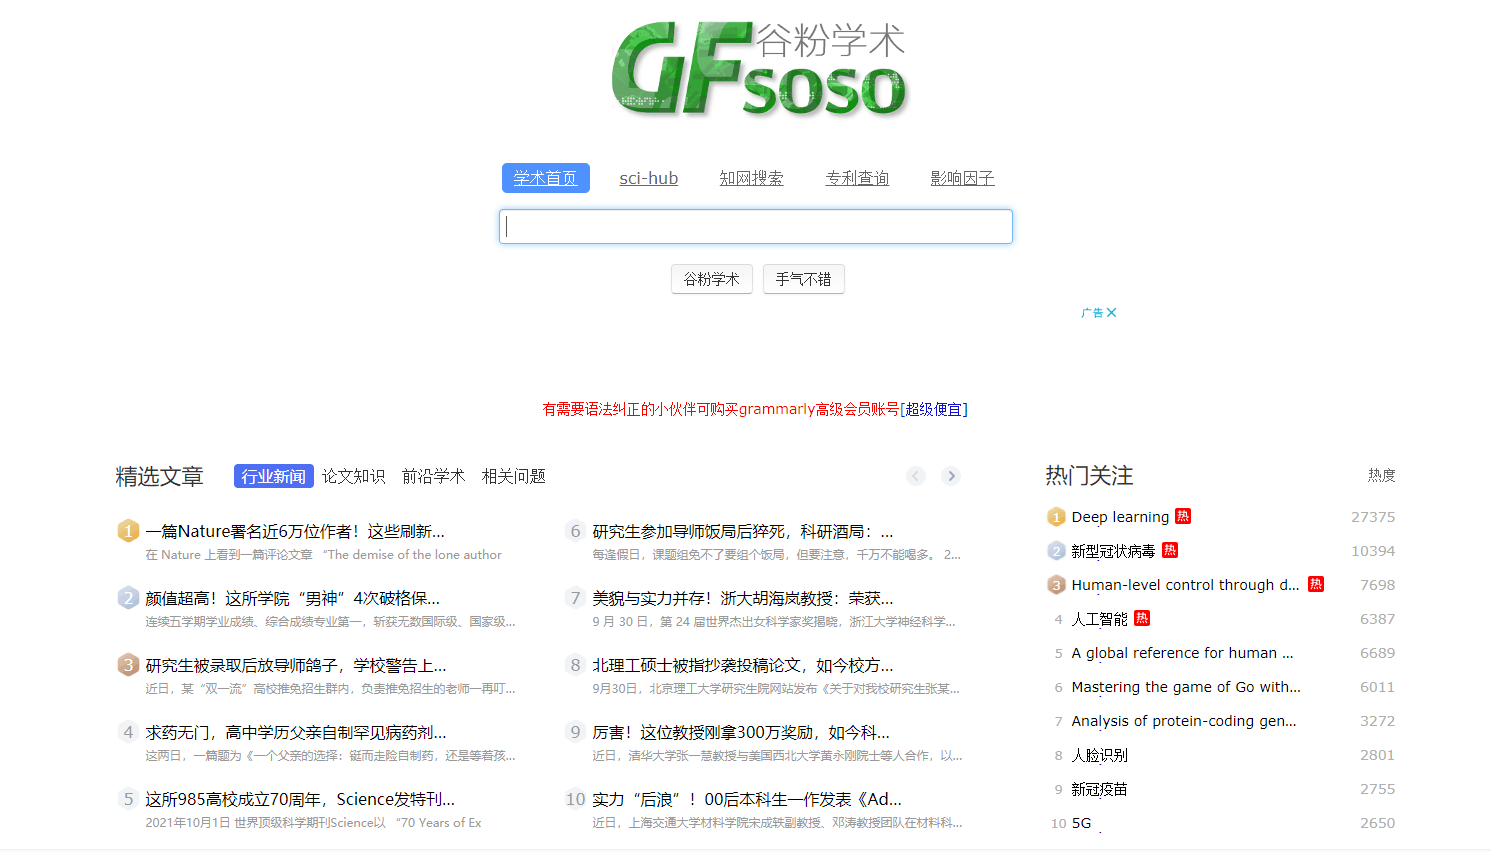Click rank 3 medal beside Human-level control
Screen dimensions: 1491x852
point(1056,585)
